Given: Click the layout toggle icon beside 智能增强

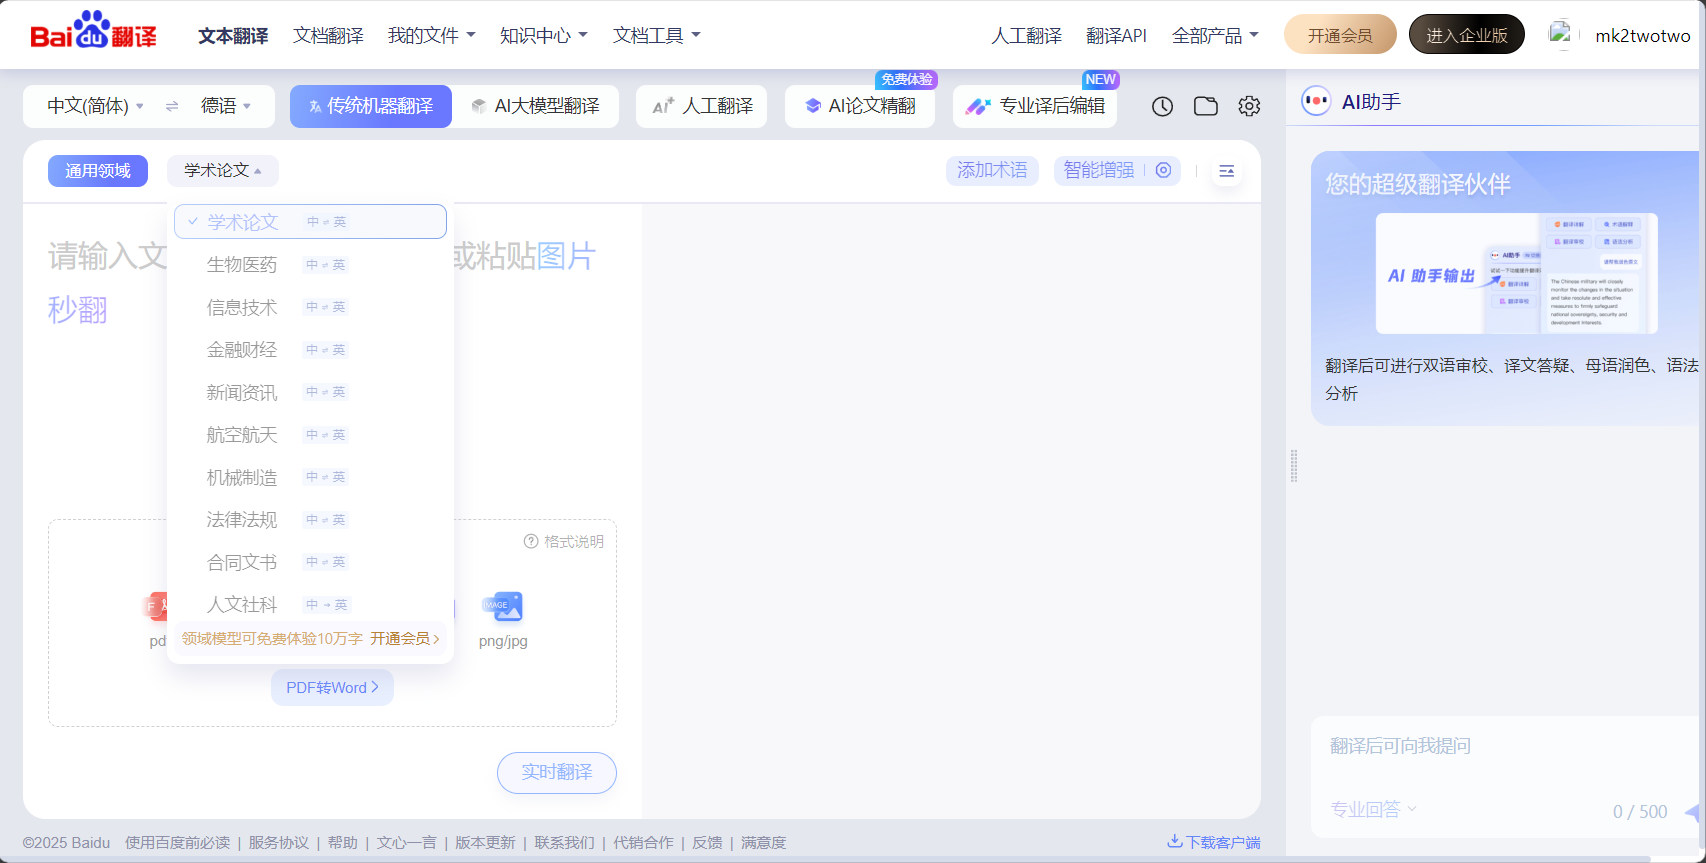Looking at the screenshot, I should 1227,171.
